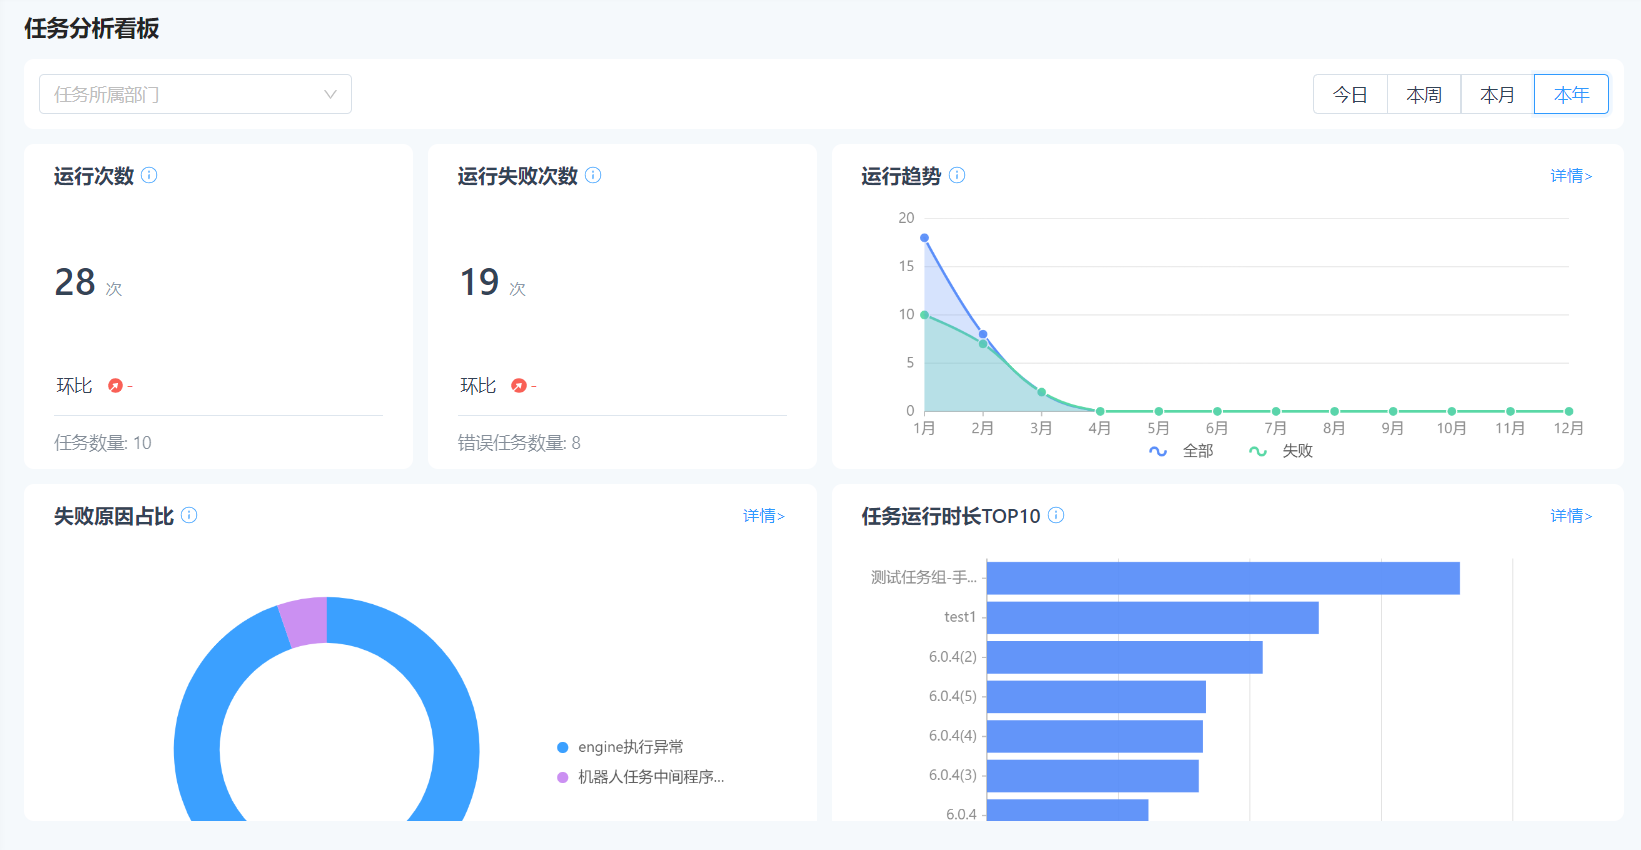Click red trend arrow under 运行失败次数 环比
The width and height of the screenshot is (1641, 850).
[519, 386]
